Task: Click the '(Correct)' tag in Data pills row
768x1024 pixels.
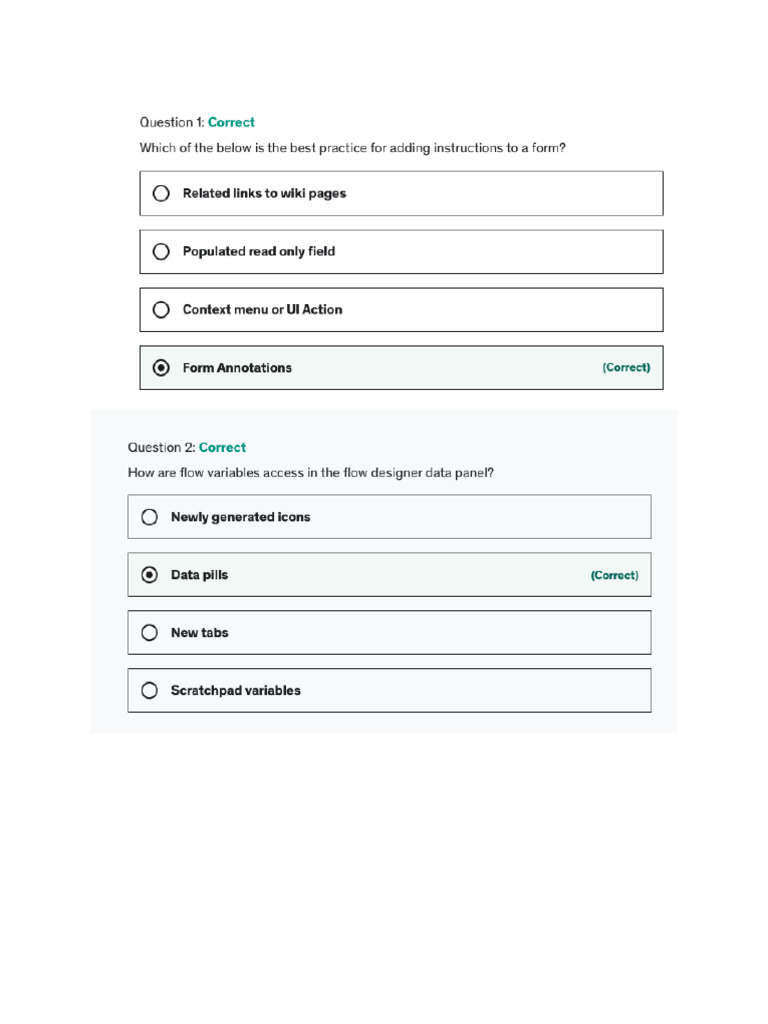Action: tap(615, 575)
